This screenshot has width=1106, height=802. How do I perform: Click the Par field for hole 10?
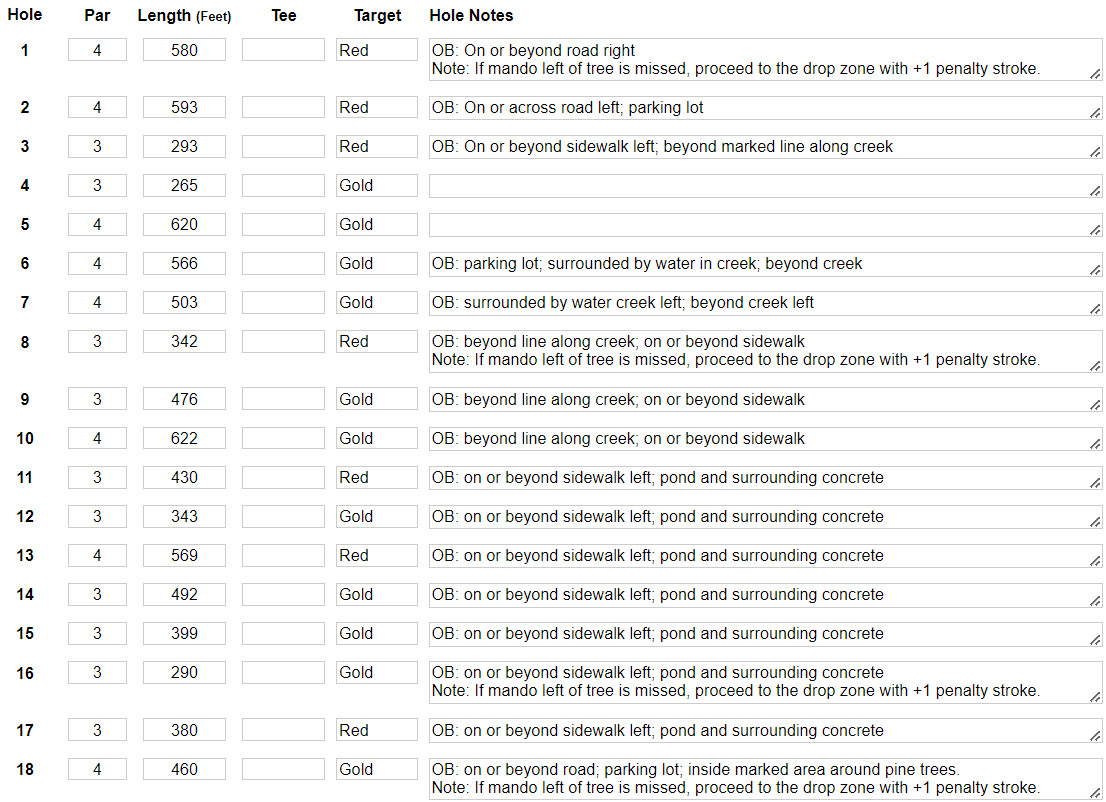click(97, 438)
